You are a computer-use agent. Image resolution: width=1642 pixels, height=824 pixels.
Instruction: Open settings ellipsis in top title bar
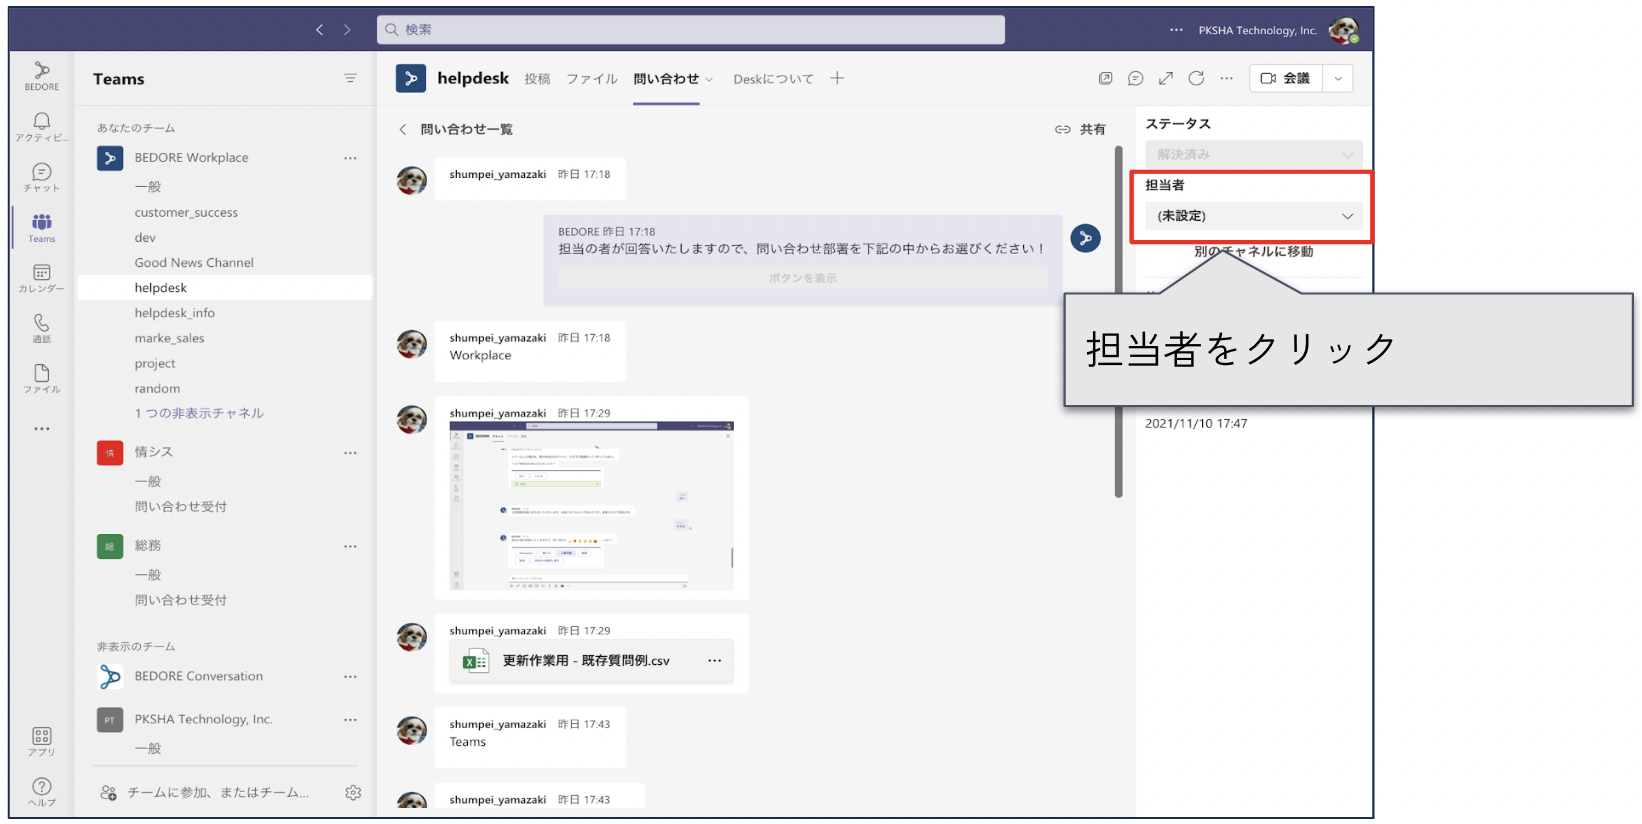coord(1176,30)
